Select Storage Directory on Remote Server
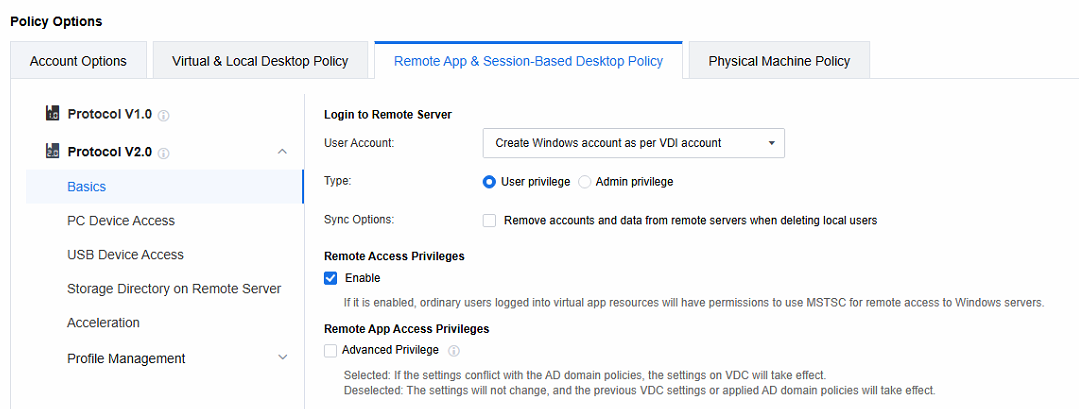Viewport: 1079px width, 409px height. [174, 289]
